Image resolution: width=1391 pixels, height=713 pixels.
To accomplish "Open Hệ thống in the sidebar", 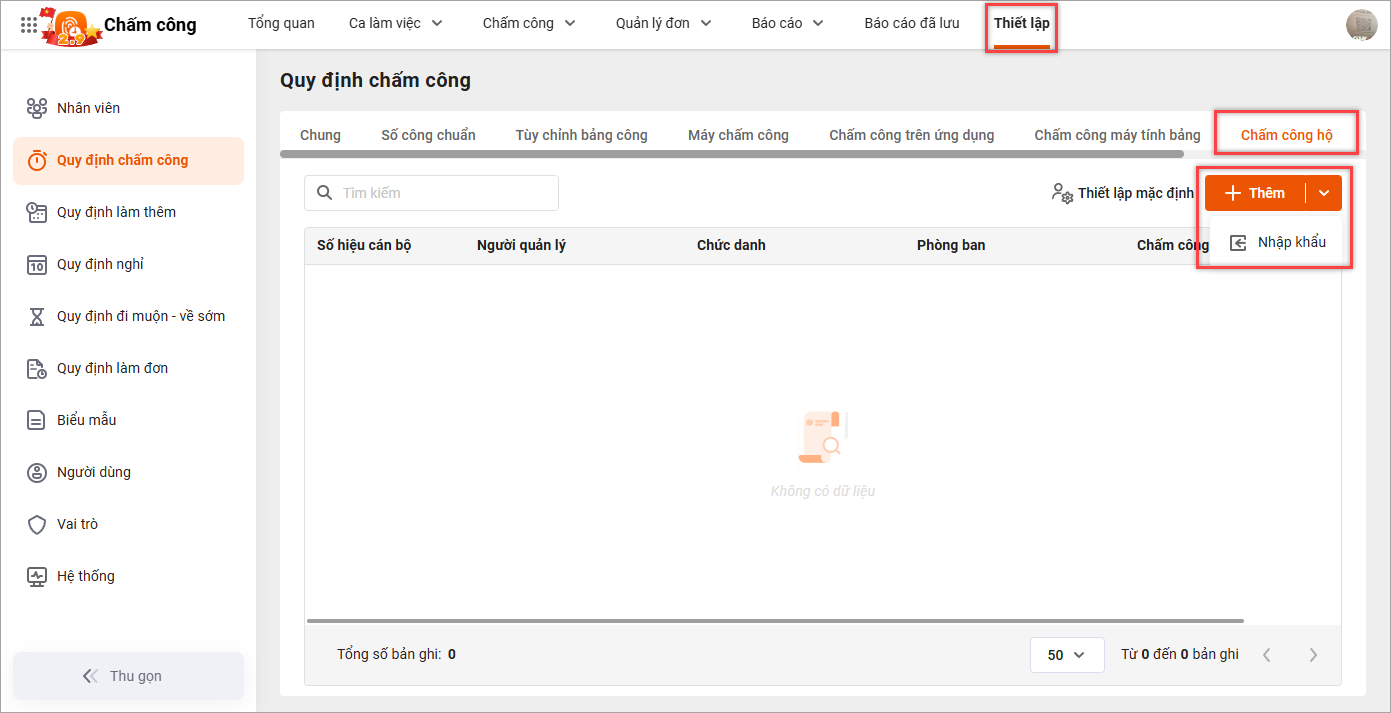I will (128, 576).
